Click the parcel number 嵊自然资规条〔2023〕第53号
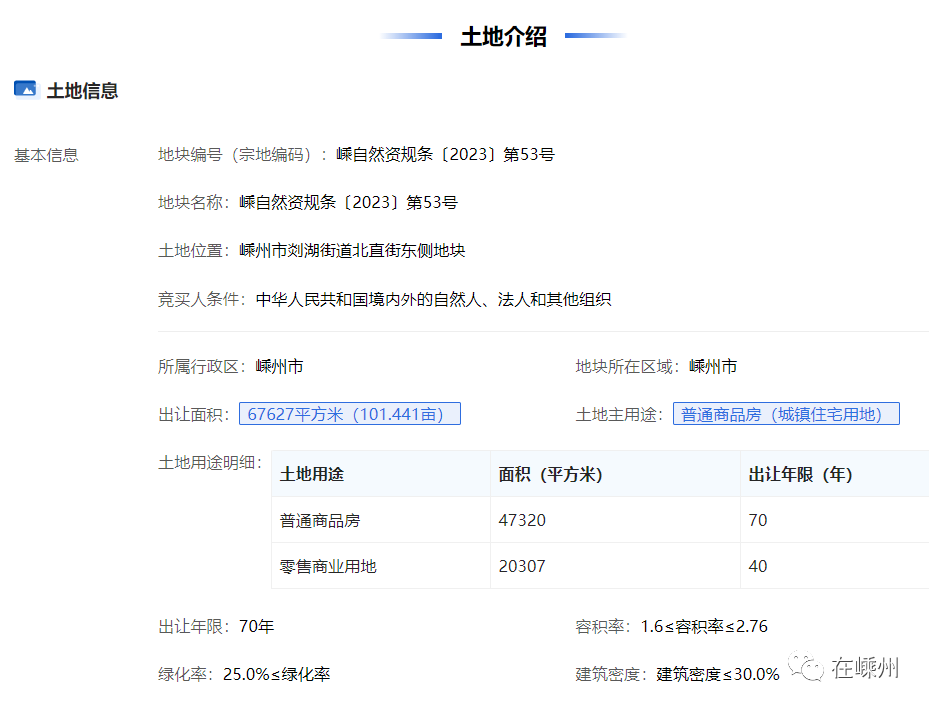Screen dimensions: 929x708 click(445, 154)
